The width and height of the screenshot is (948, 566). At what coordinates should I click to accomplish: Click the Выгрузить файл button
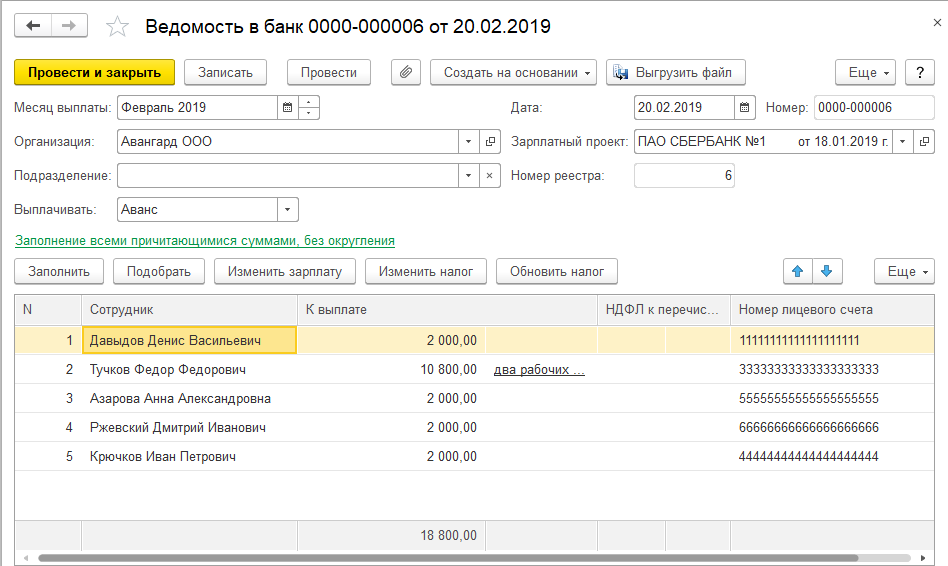pyautogui.click(x=675, y=73)
